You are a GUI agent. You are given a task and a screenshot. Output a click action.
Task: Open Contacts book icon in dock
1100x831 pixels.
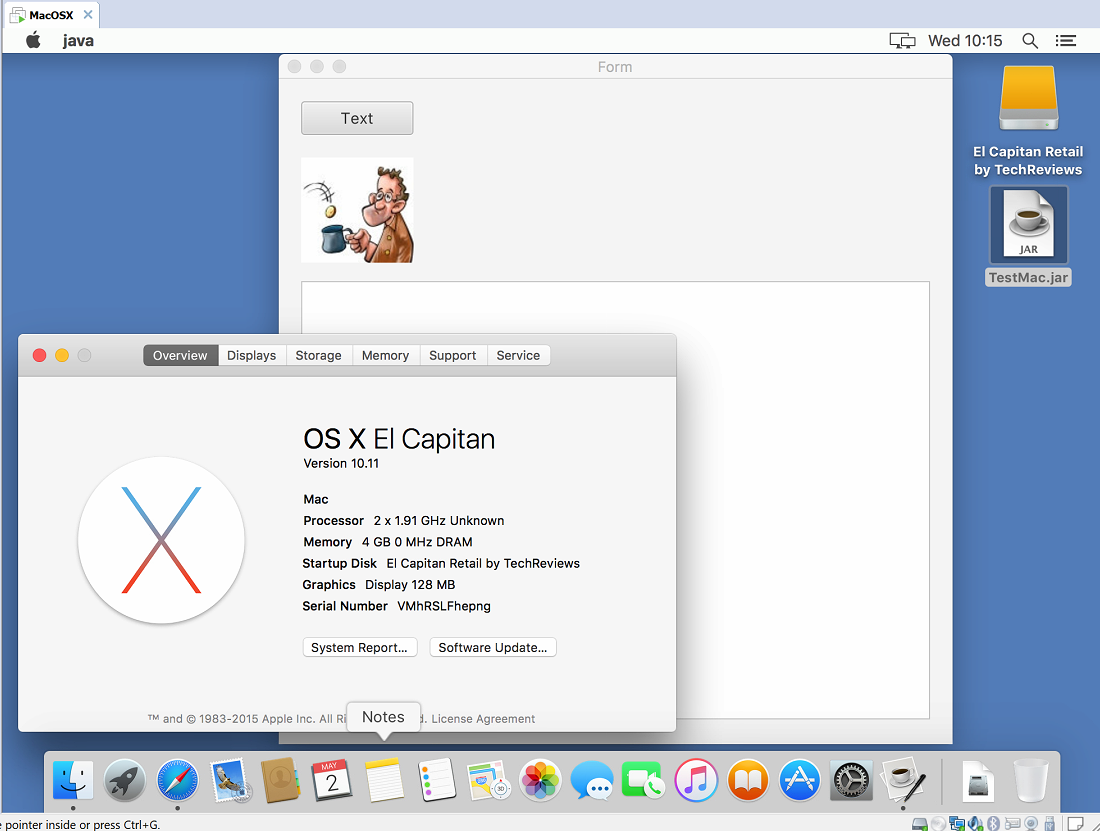click(281, 781)
